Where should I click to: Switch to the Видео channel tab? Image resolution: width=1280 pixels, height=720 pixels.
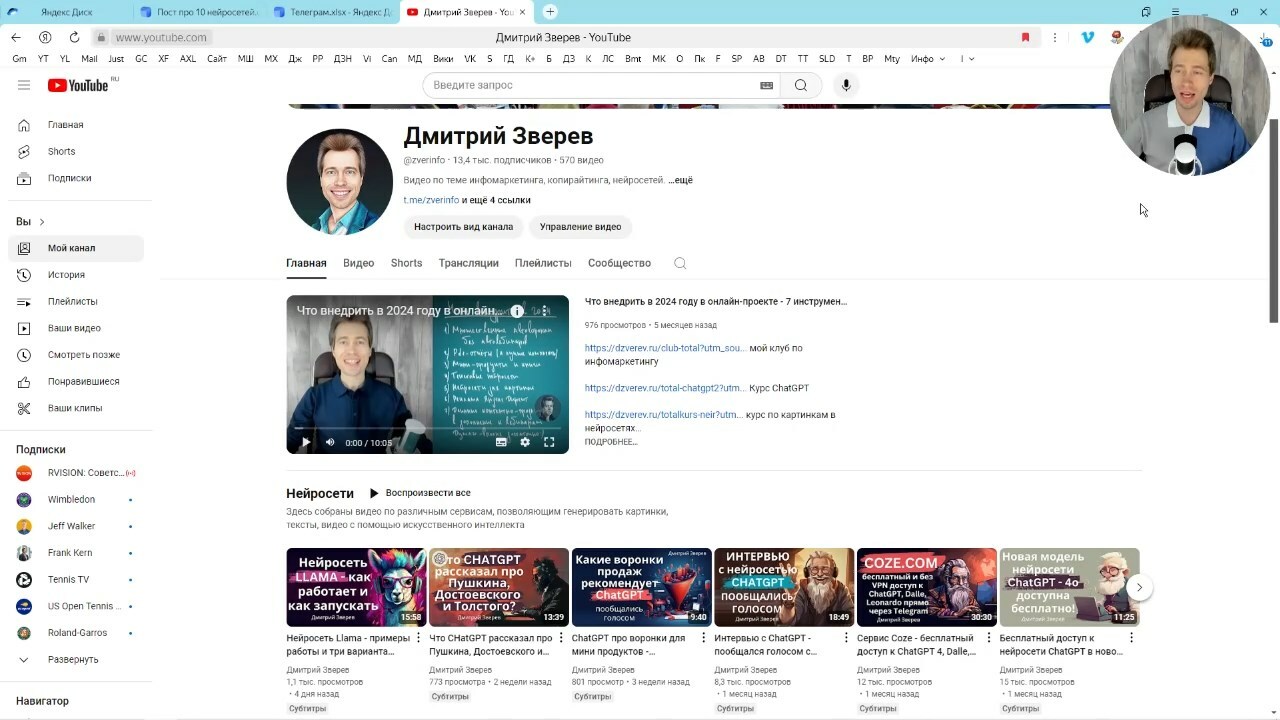coord(358,263)
